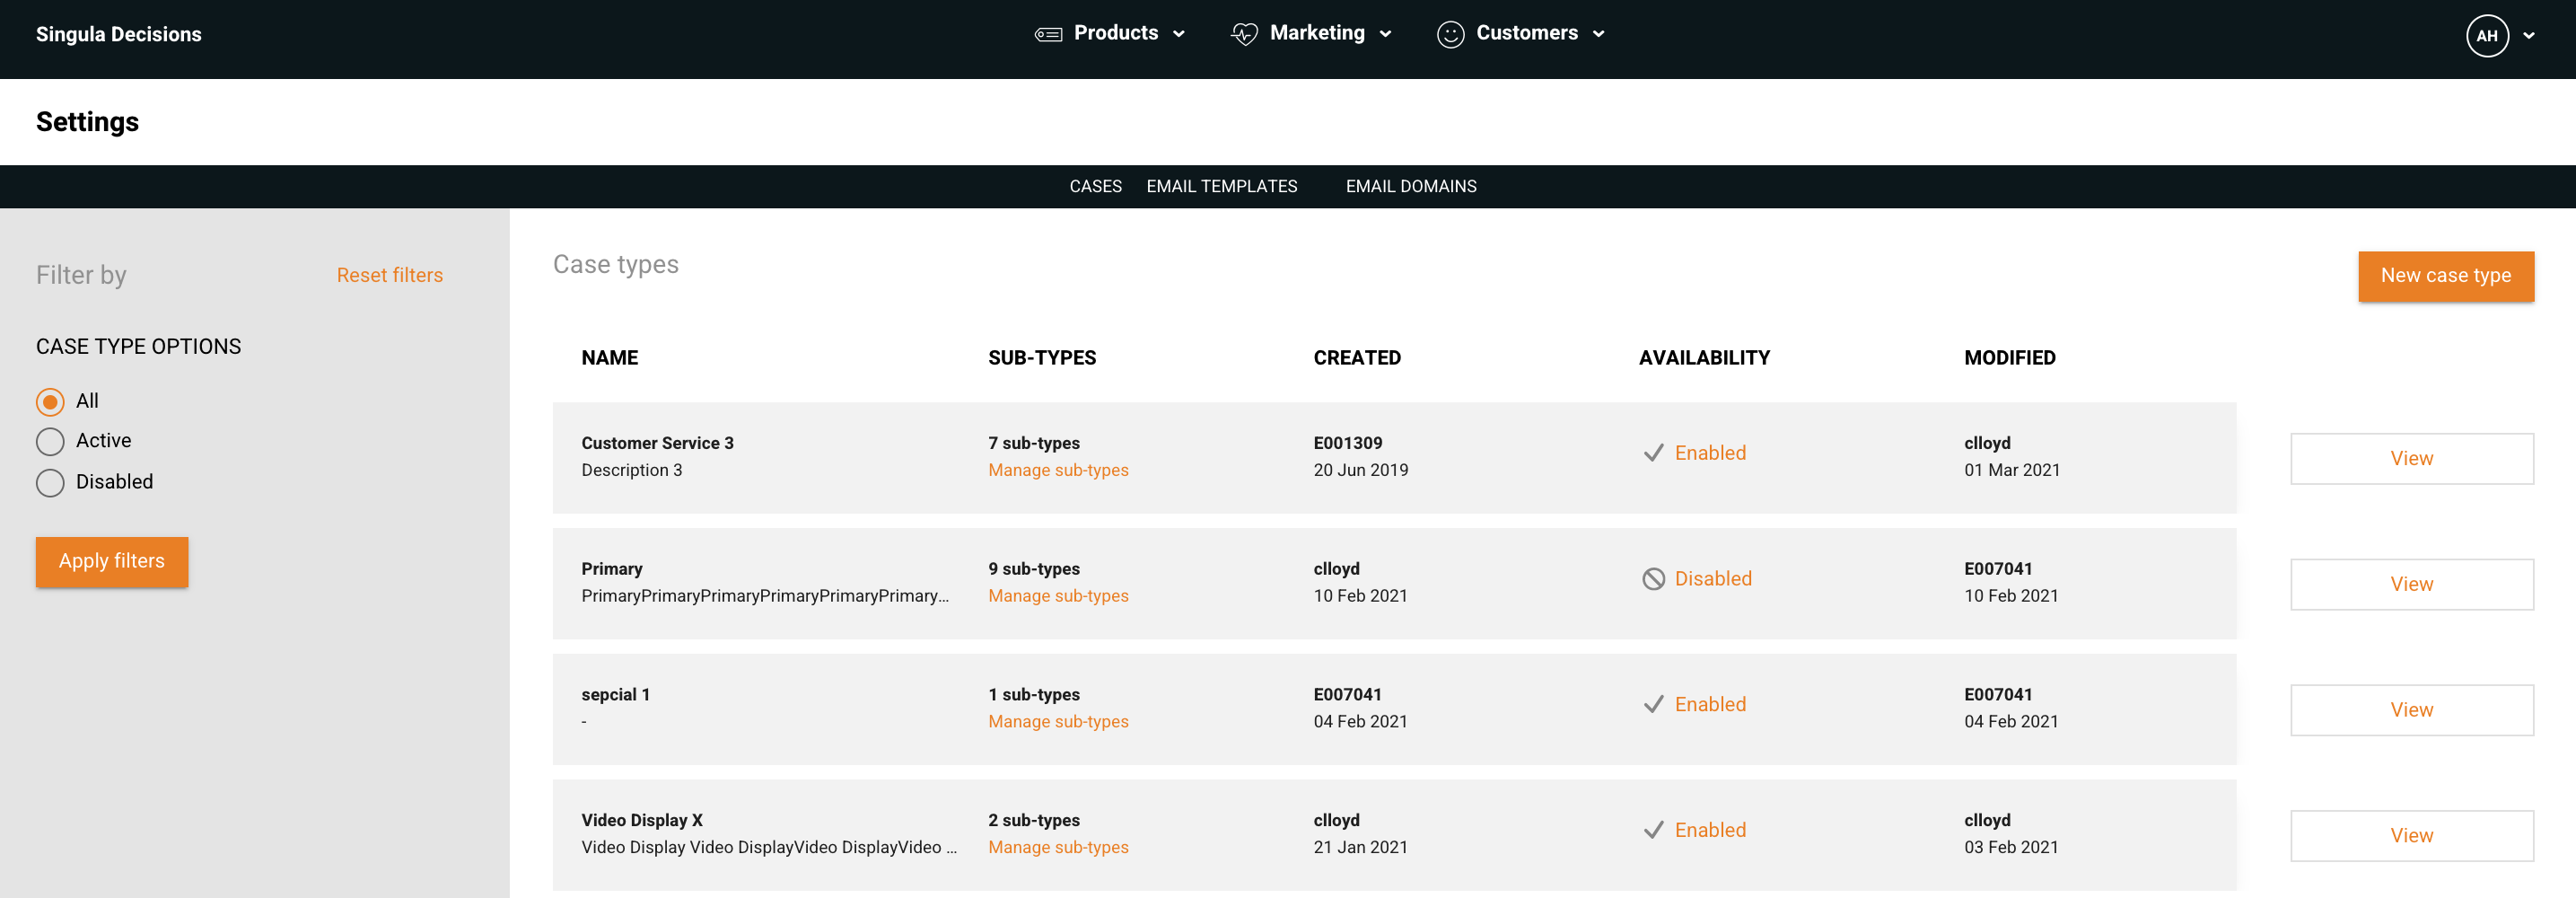
Task: Expand the Products dropdown chevron
Action: click(1179, 35)
